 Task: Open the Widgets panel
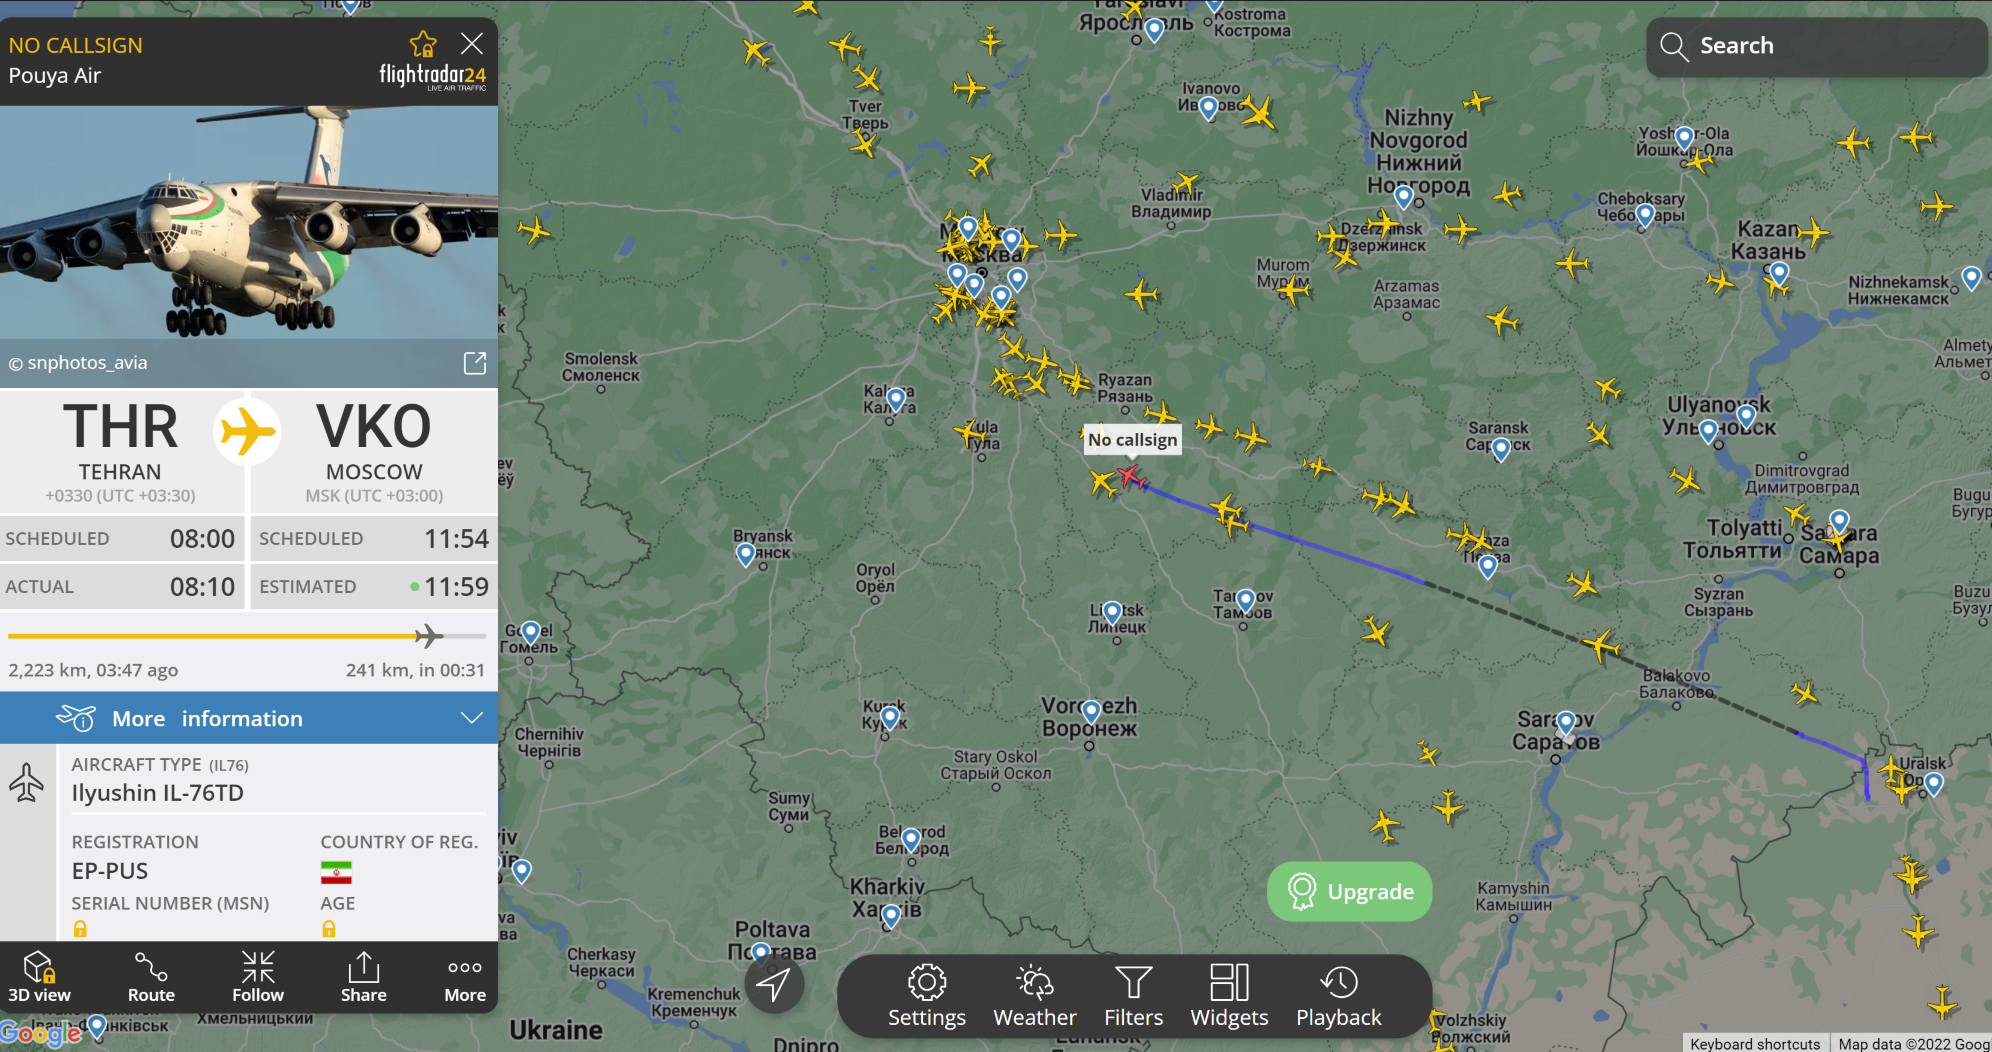pyautogui.click(x=1229, y=996)
